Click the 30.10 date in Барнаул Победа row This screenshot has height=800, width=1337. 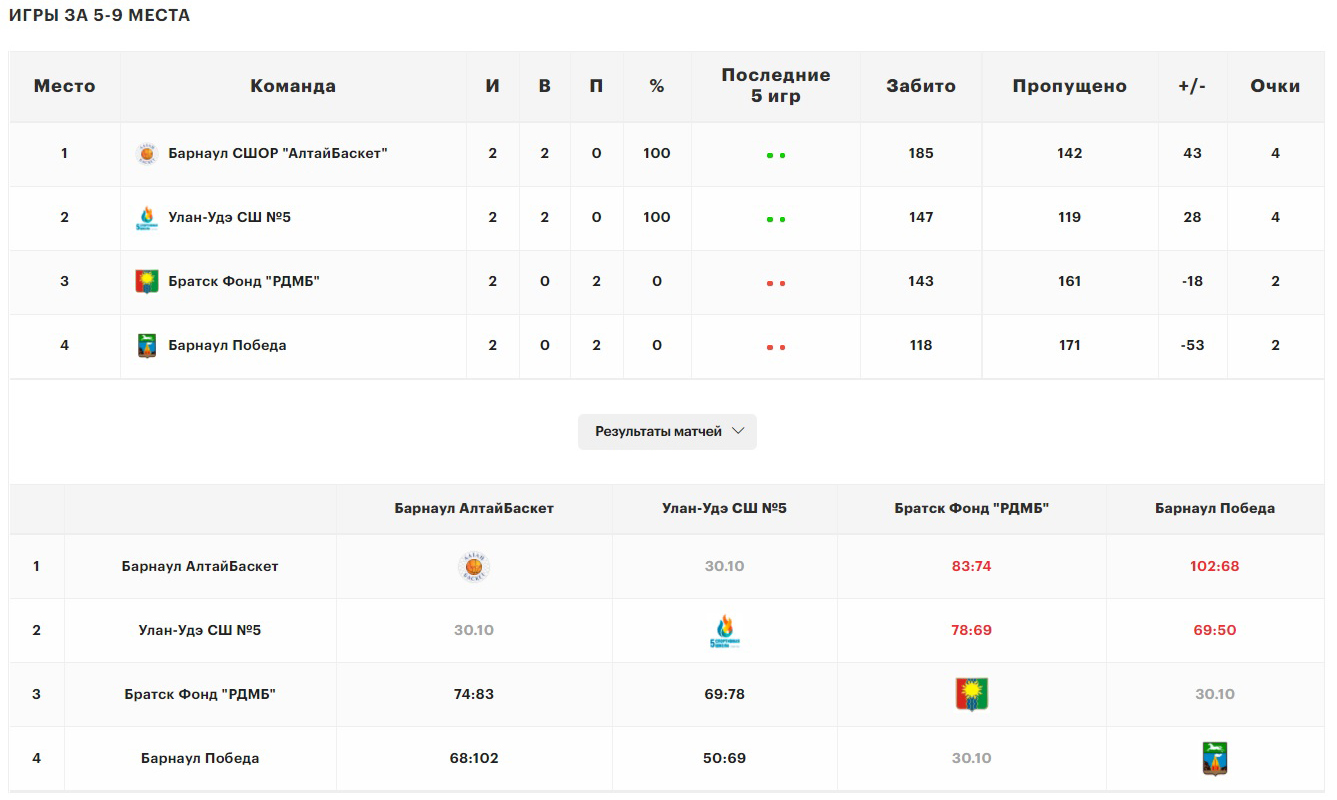972,758
